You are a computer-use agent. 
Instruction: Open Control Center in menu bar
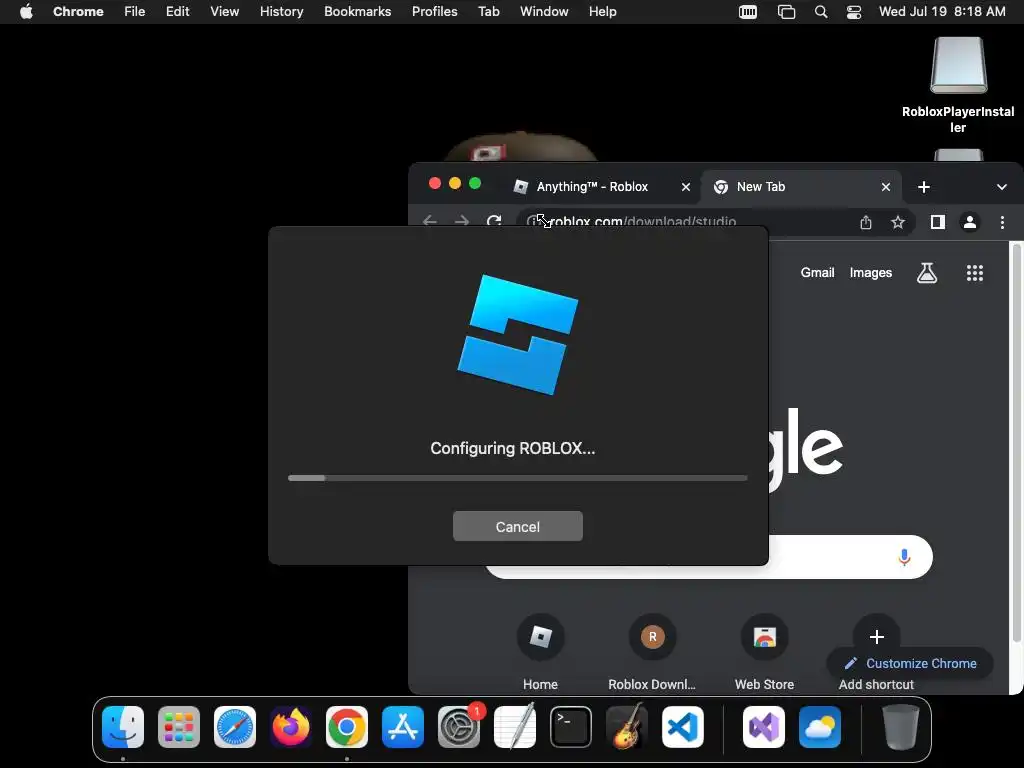tap(854, 12)
